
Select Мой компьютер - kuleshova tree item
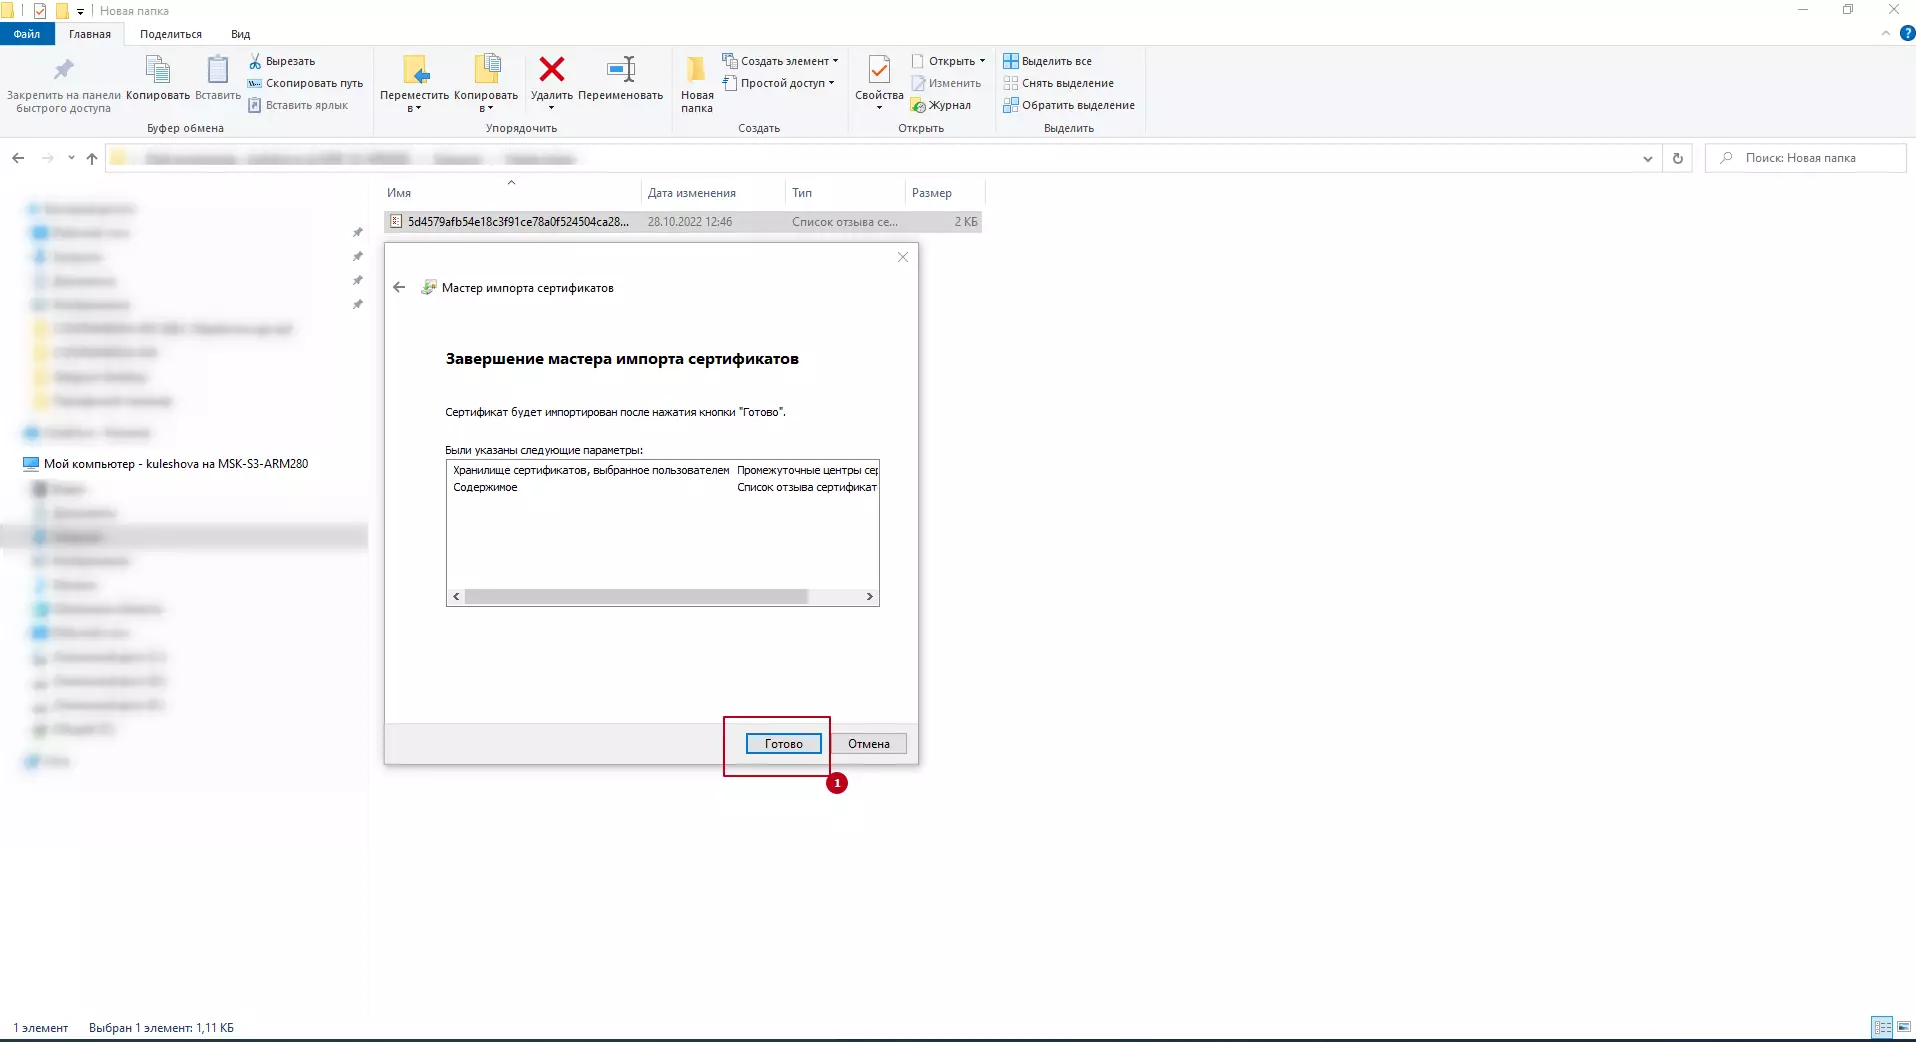coord(166,464)
